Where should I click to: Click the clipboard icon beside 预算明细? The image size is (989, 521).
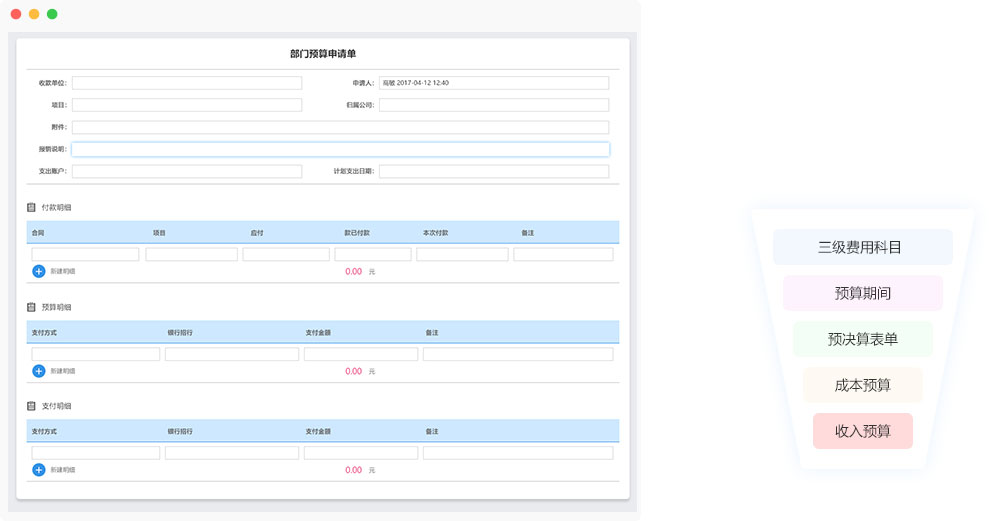click(32, 307)
